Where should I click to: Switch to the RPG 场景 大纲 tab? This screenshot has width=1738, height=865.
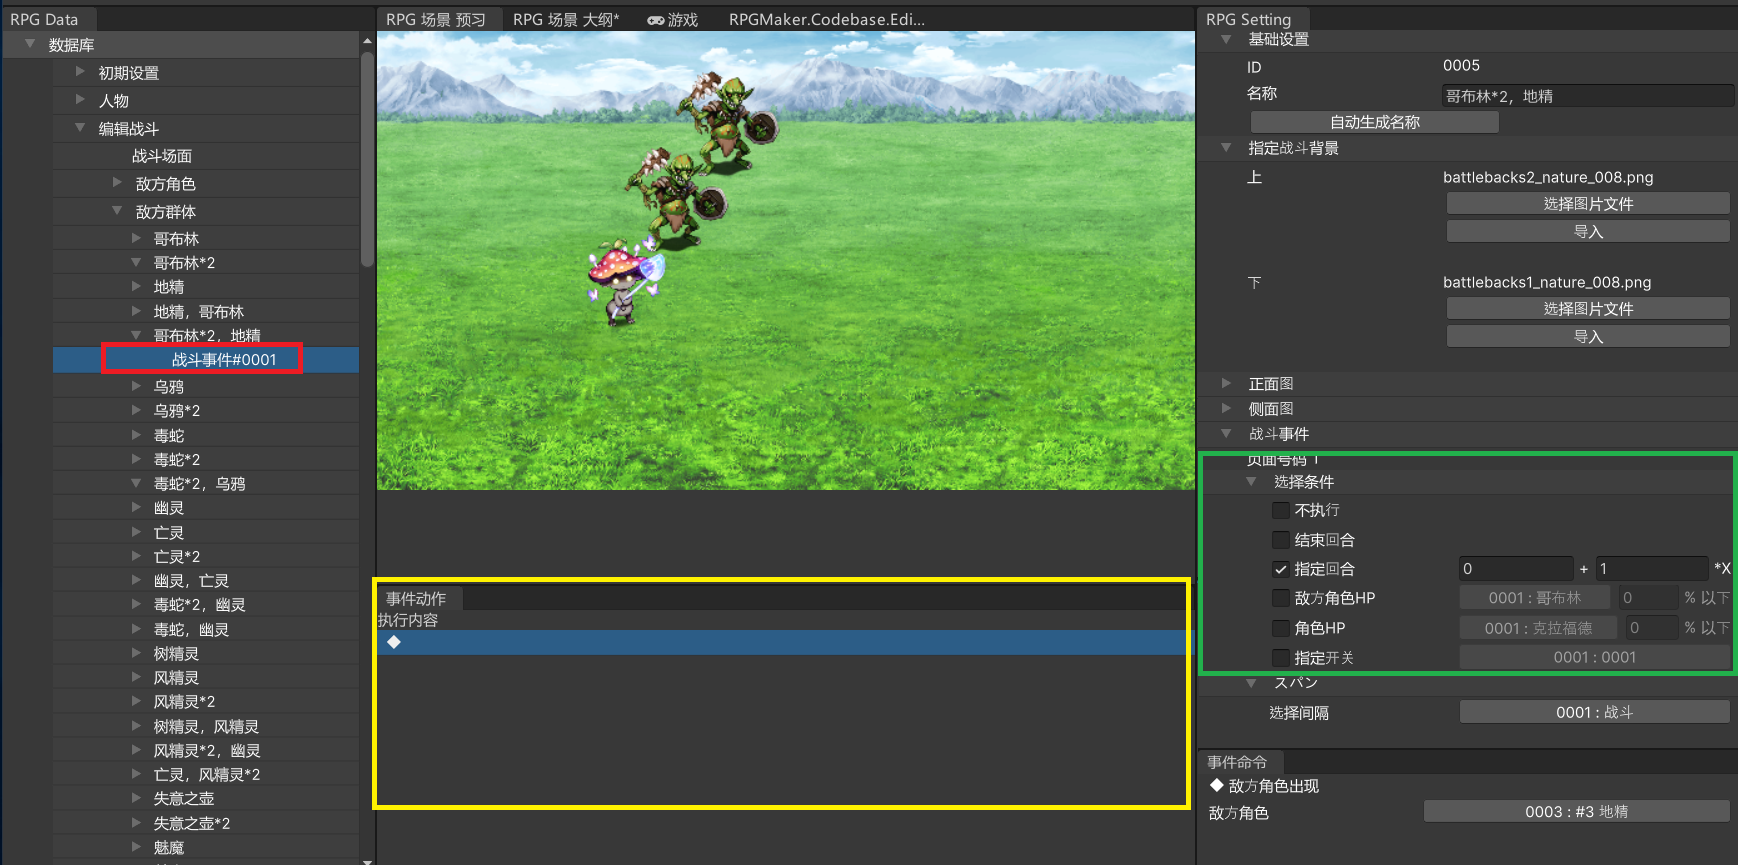coord(565,20)
